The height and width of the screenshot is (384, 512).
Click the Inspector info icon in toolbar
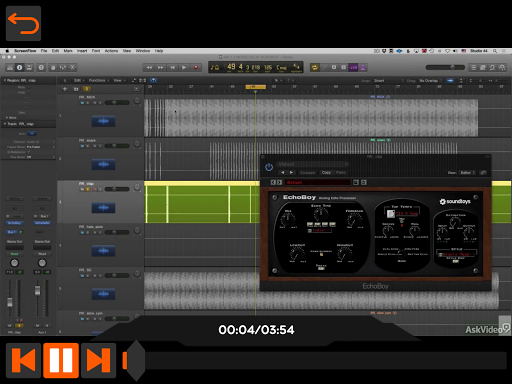pyautogui.click(x=20, y=68)
